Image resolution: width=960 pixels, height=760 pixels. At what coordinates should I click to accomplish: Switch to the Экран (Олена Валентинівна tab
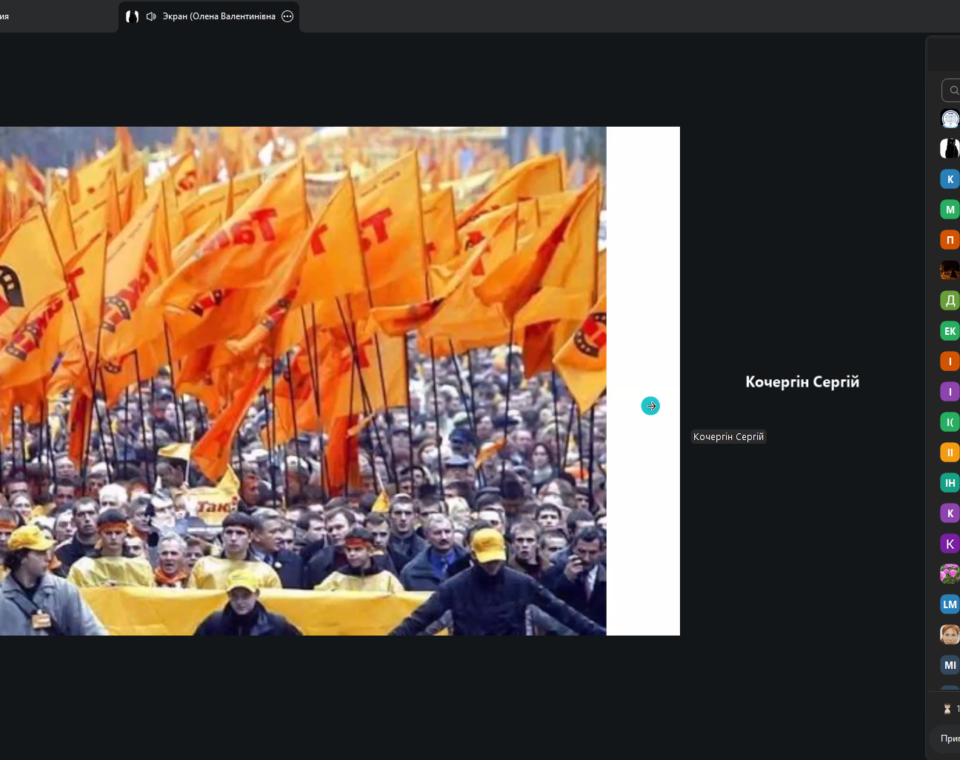click(209, 17)
